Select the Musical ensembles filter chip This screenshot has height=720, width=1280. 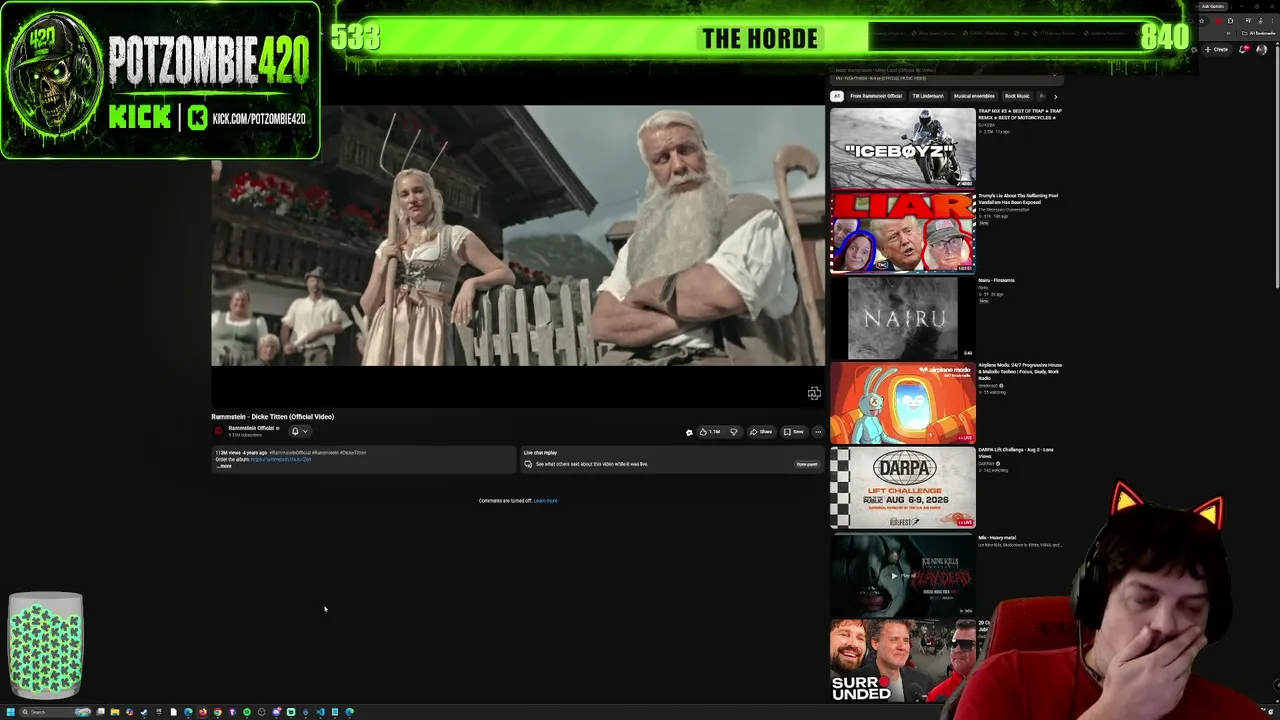point(974,96)
